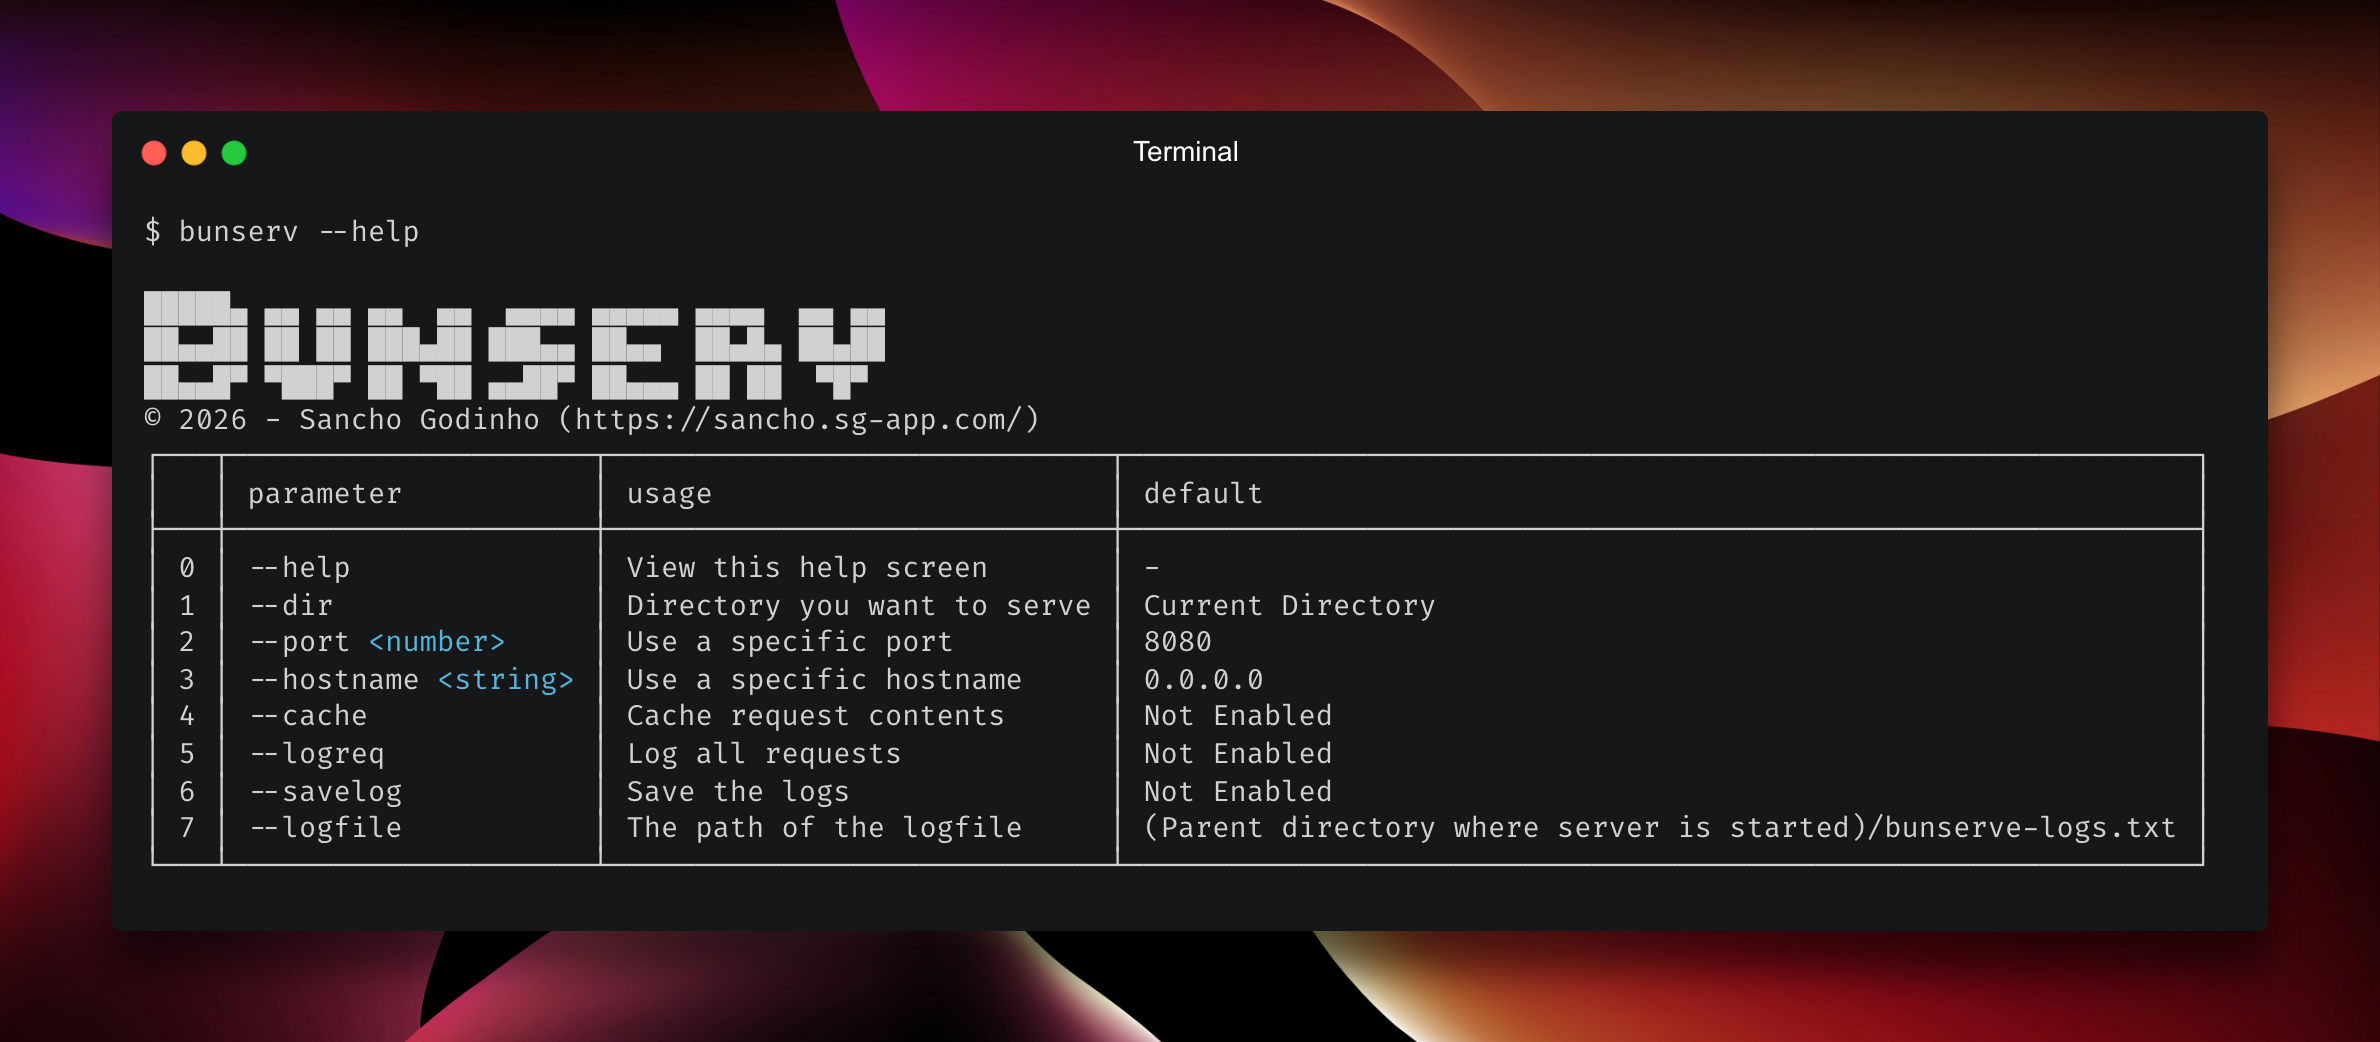
Task: Click 'Directory you want to serve' text
Action: (x=859, y=606)
